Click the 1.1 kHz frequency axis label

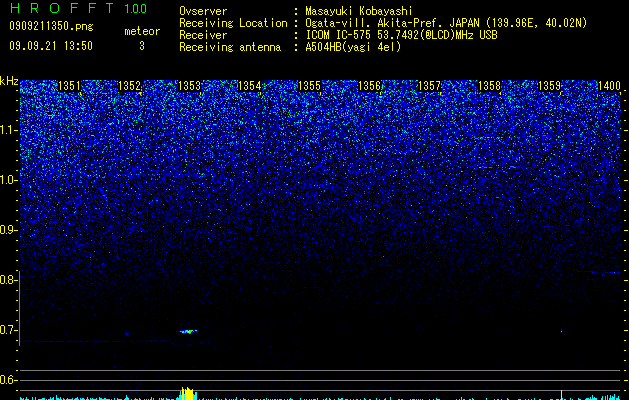pyautogui.click(x=9, y=130)
